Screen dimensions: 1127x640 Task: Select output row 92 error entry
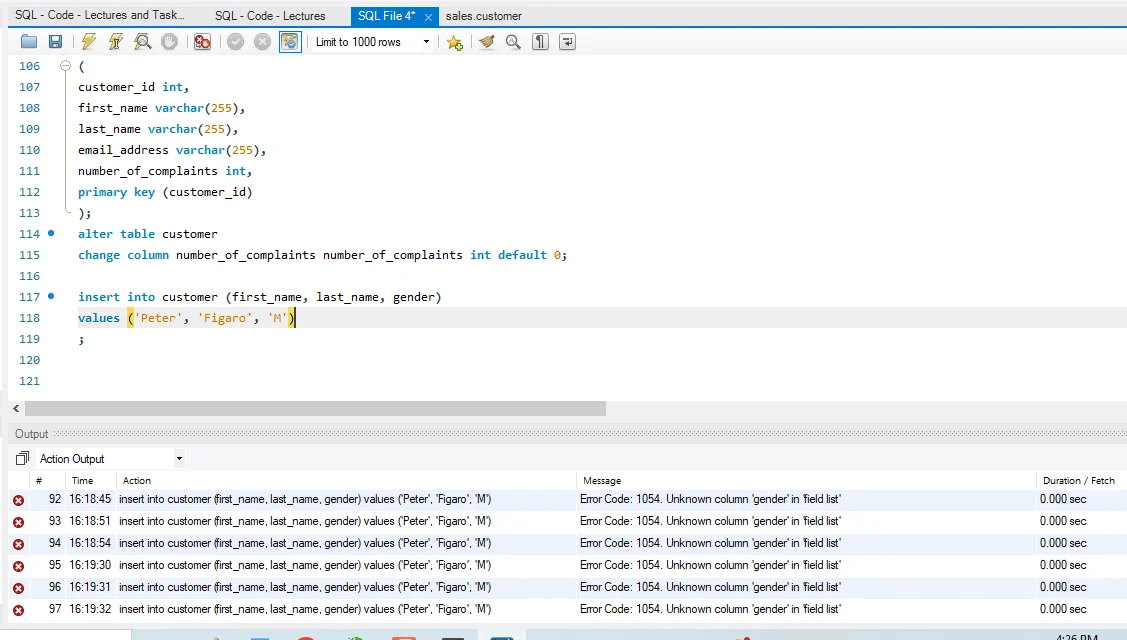[304, 499]
